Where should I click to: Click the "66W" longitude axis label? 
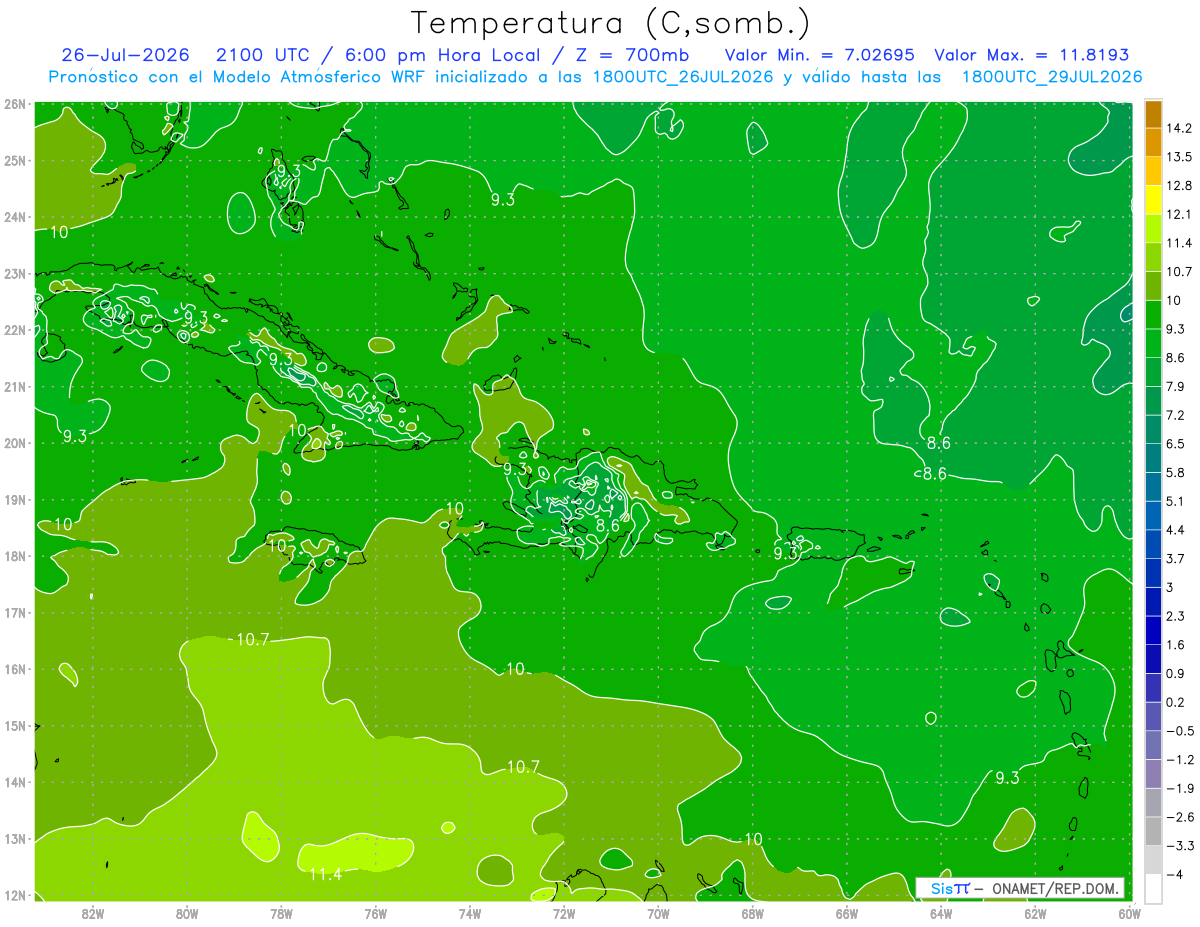846,913
